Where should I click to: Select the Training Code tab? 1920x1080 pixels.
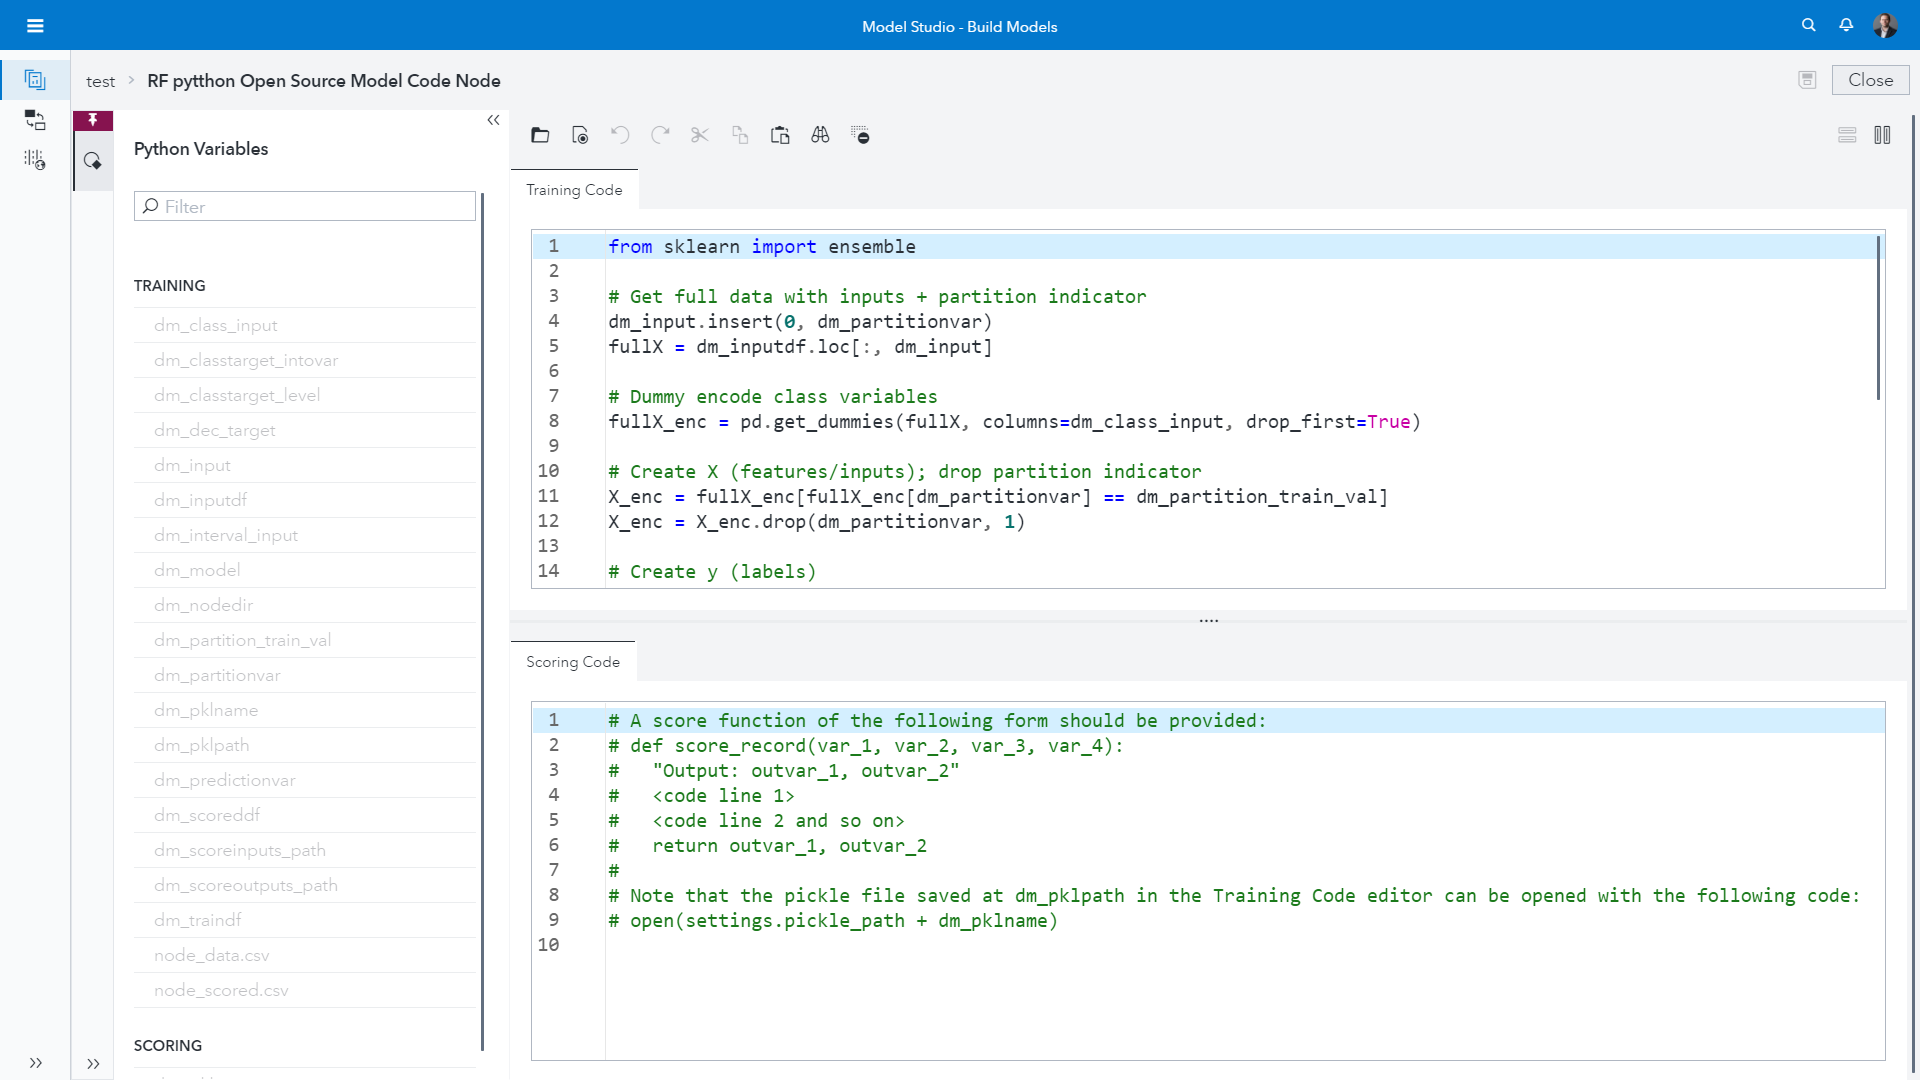coord(574,190)
